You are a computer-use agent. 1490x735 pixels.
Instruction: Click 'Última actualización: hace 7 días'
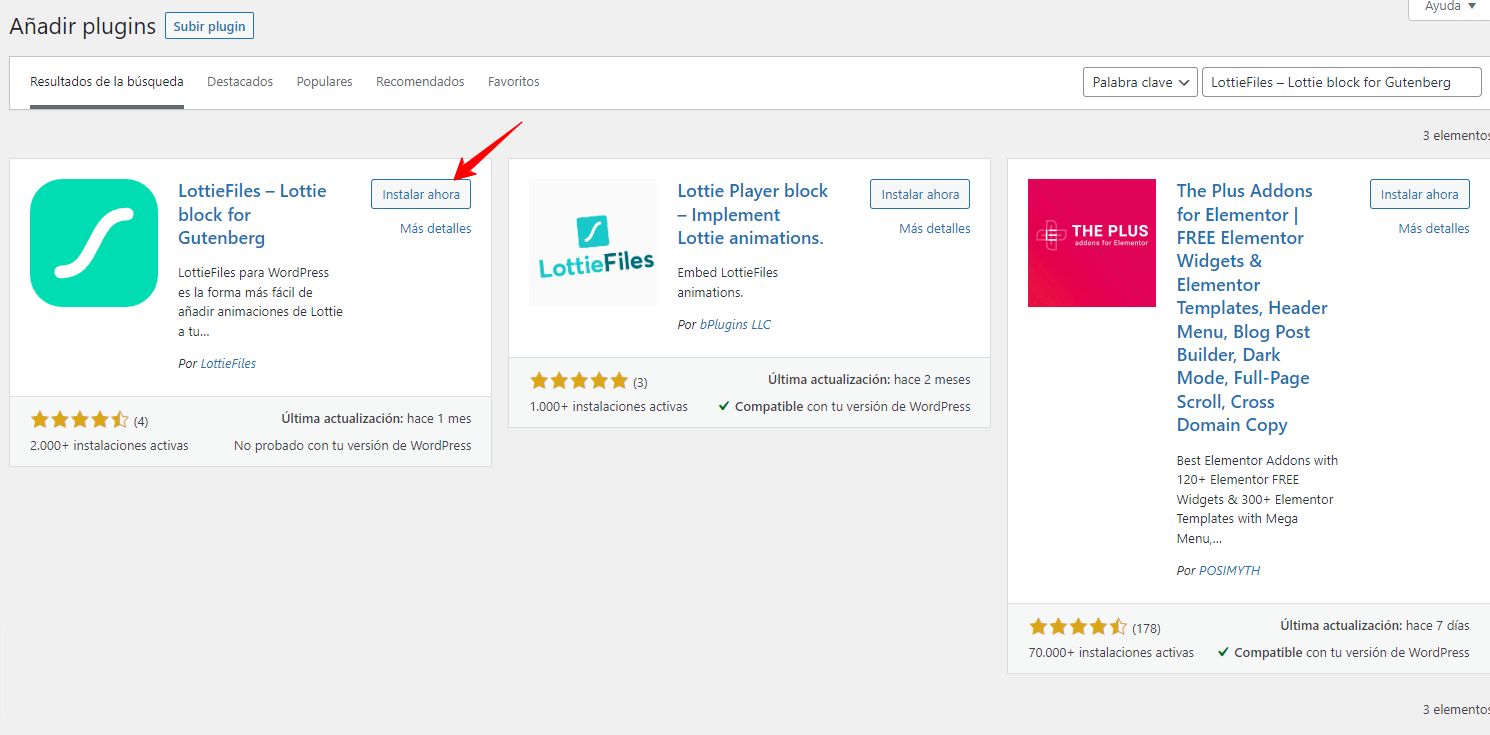pos(1375,626)
